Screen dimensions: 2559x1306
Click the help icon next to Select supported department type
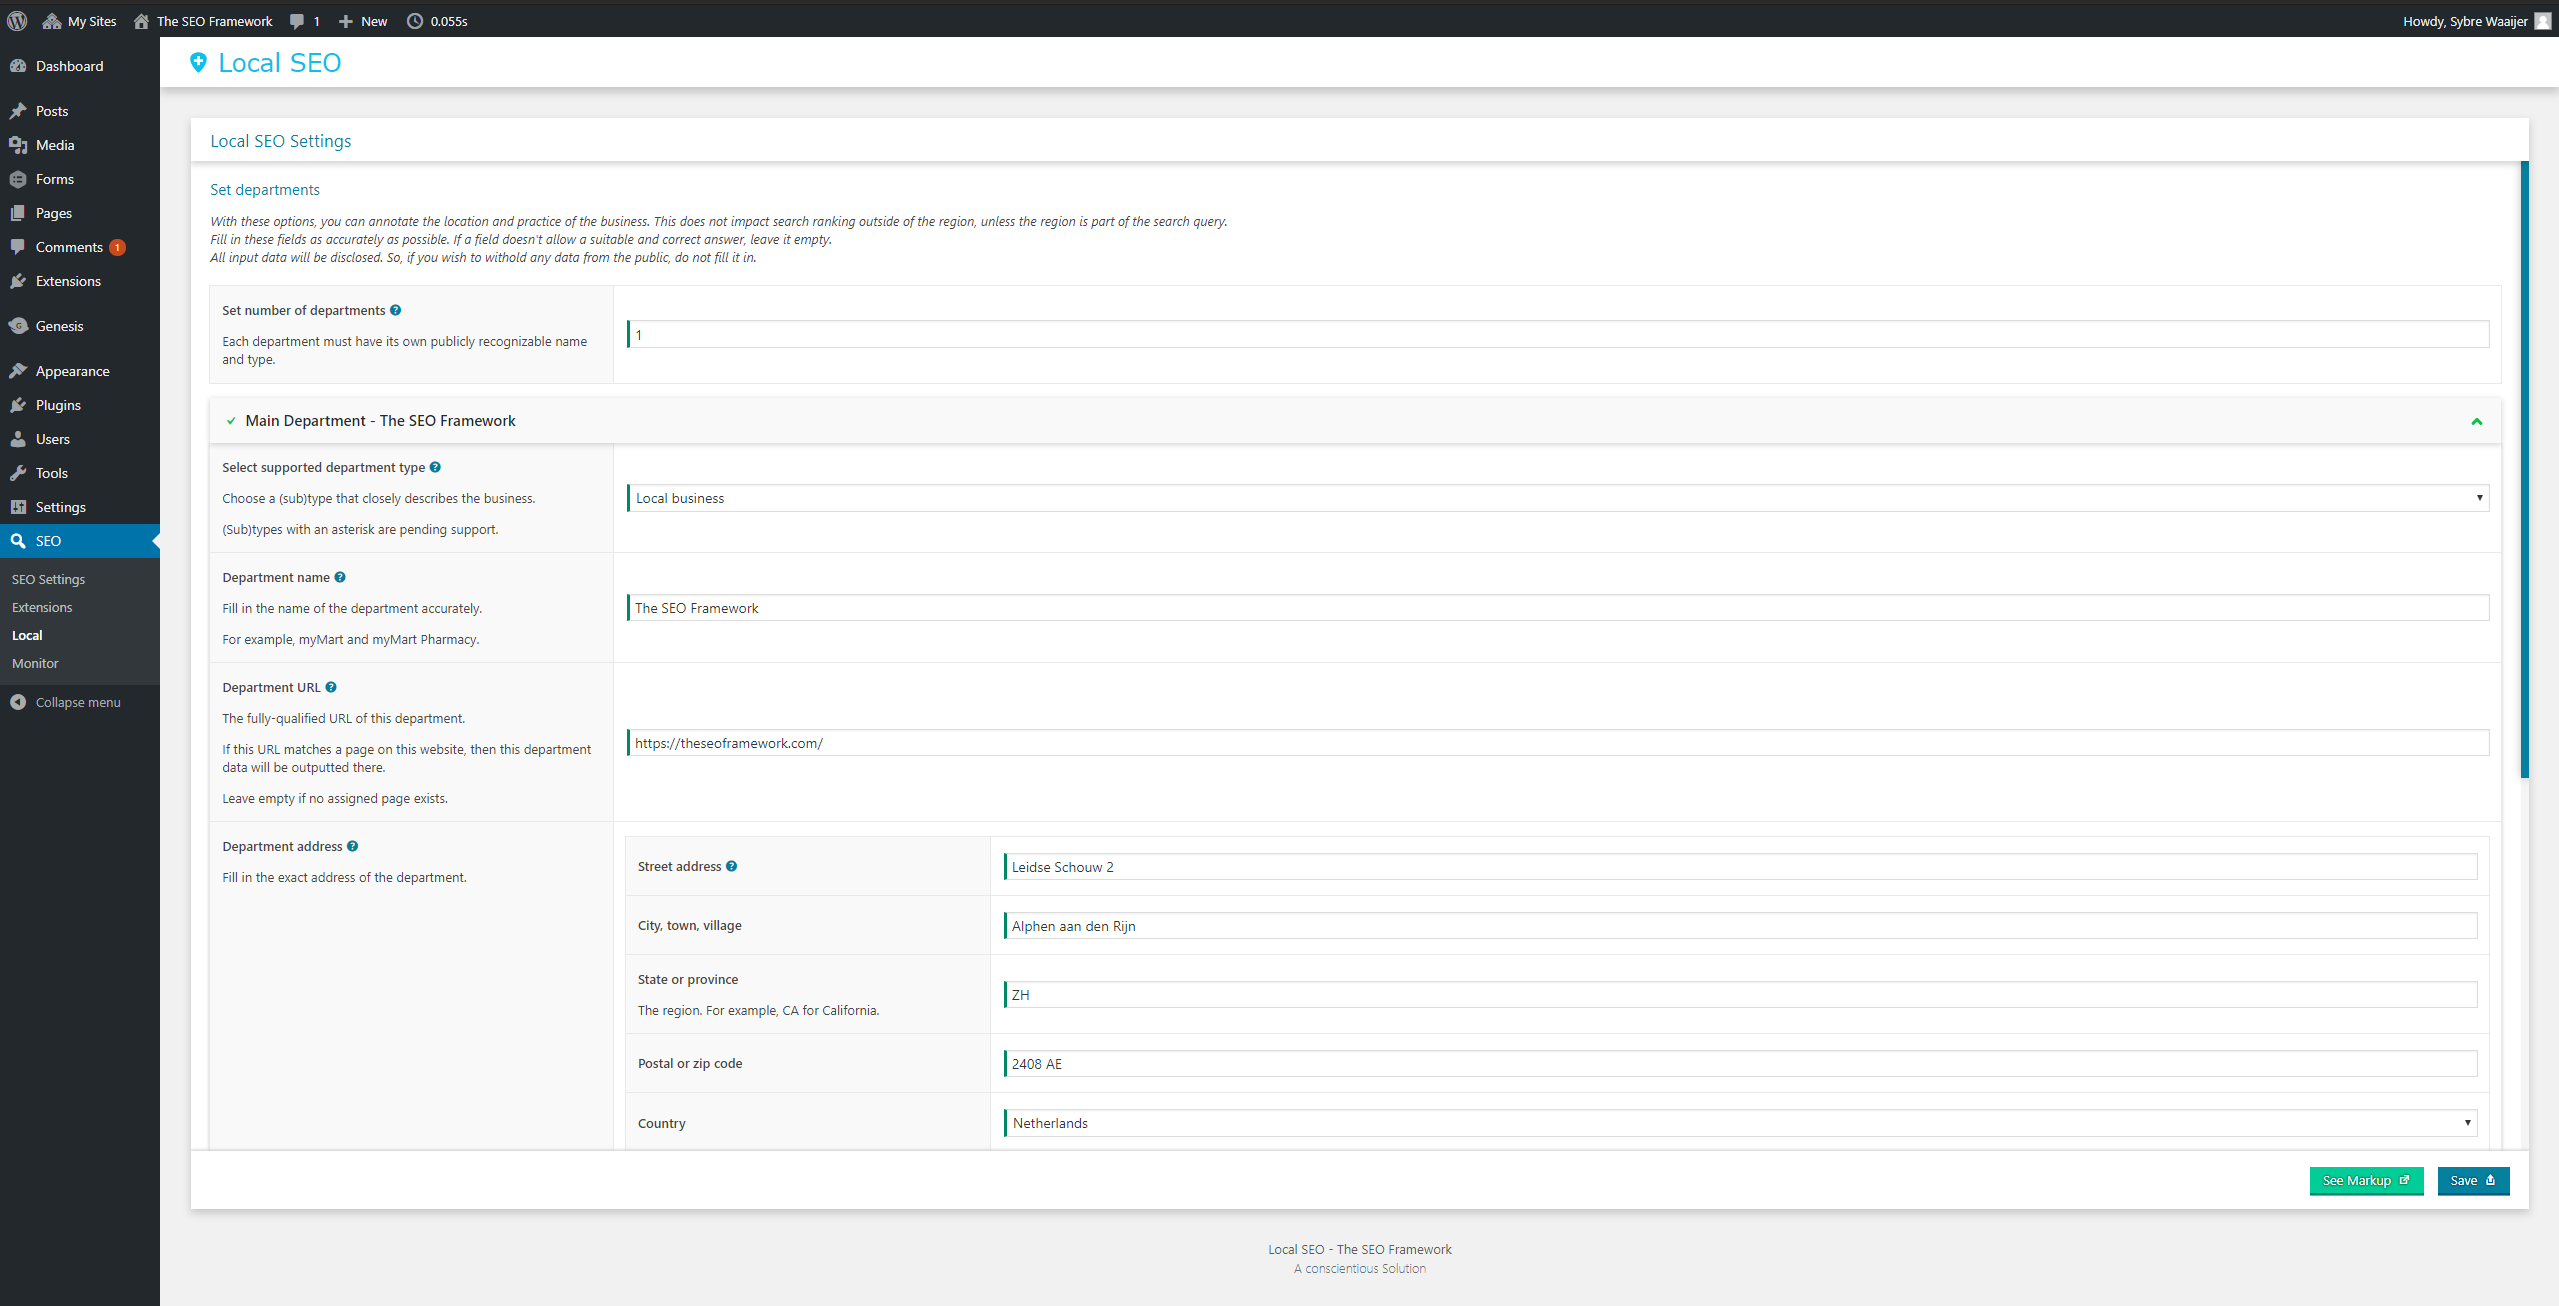click(435, 467)
